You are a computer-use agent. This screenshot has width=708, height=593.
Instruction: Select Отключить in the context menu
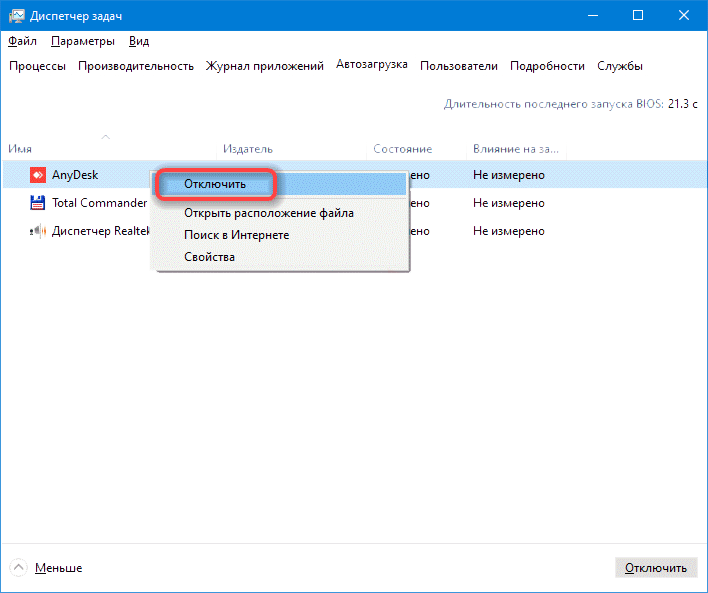coord(215,185)
